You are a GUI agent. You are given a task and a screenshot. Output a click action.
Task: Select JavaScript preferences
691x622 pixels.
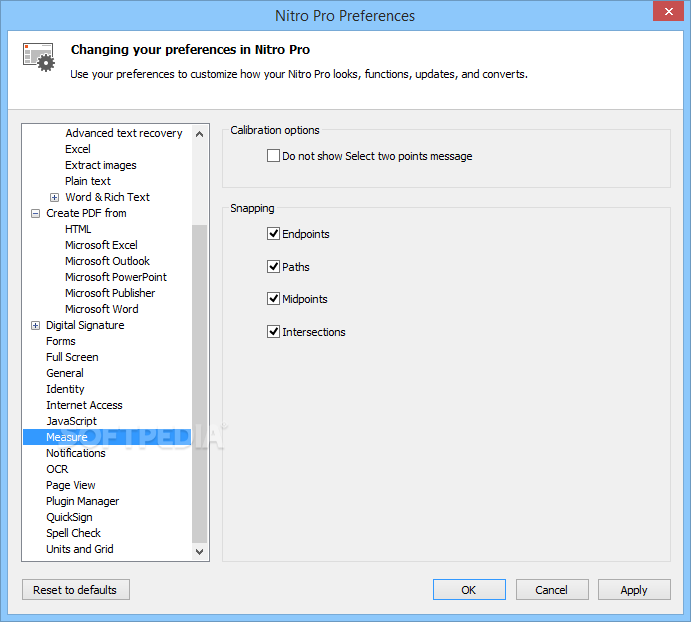coord(71,421)
